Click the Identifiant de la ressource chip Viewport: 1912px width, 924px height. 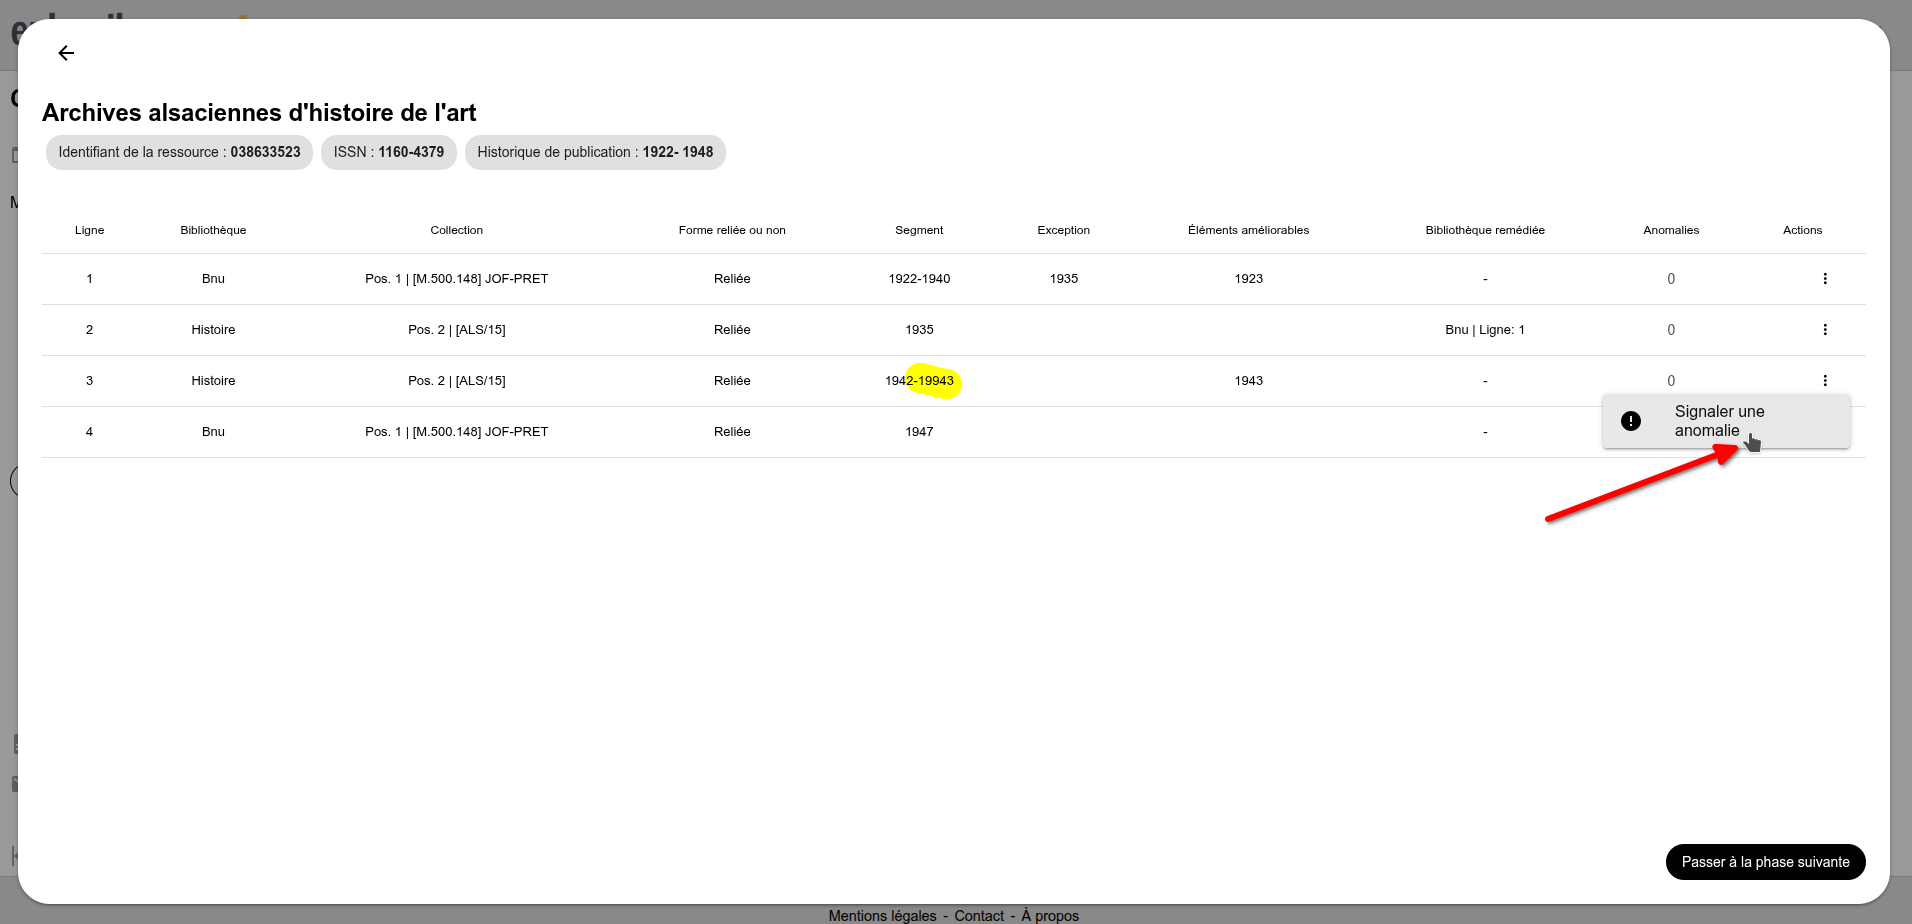pos(179,152)
